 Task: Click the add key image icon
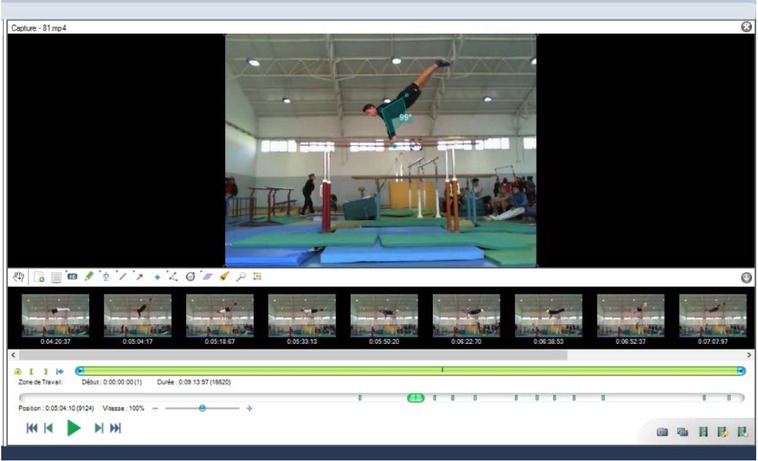39,276
